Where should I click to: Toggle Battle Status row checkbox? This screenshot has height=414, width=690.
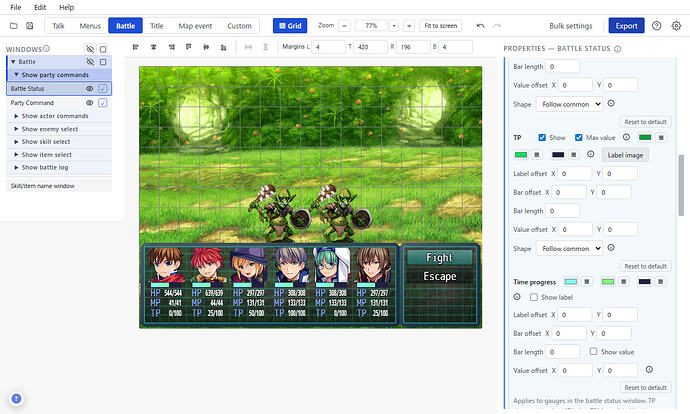[103, 89]
